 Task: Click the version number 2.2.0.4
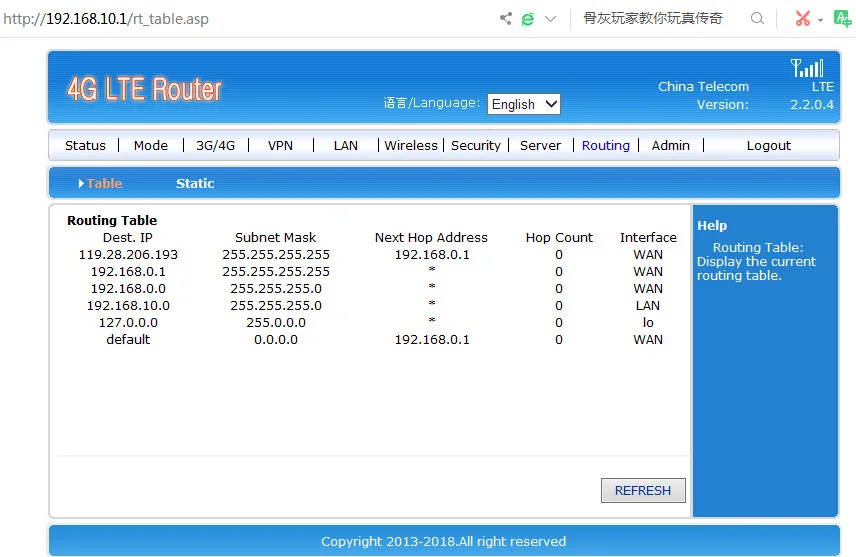point(812,104)
